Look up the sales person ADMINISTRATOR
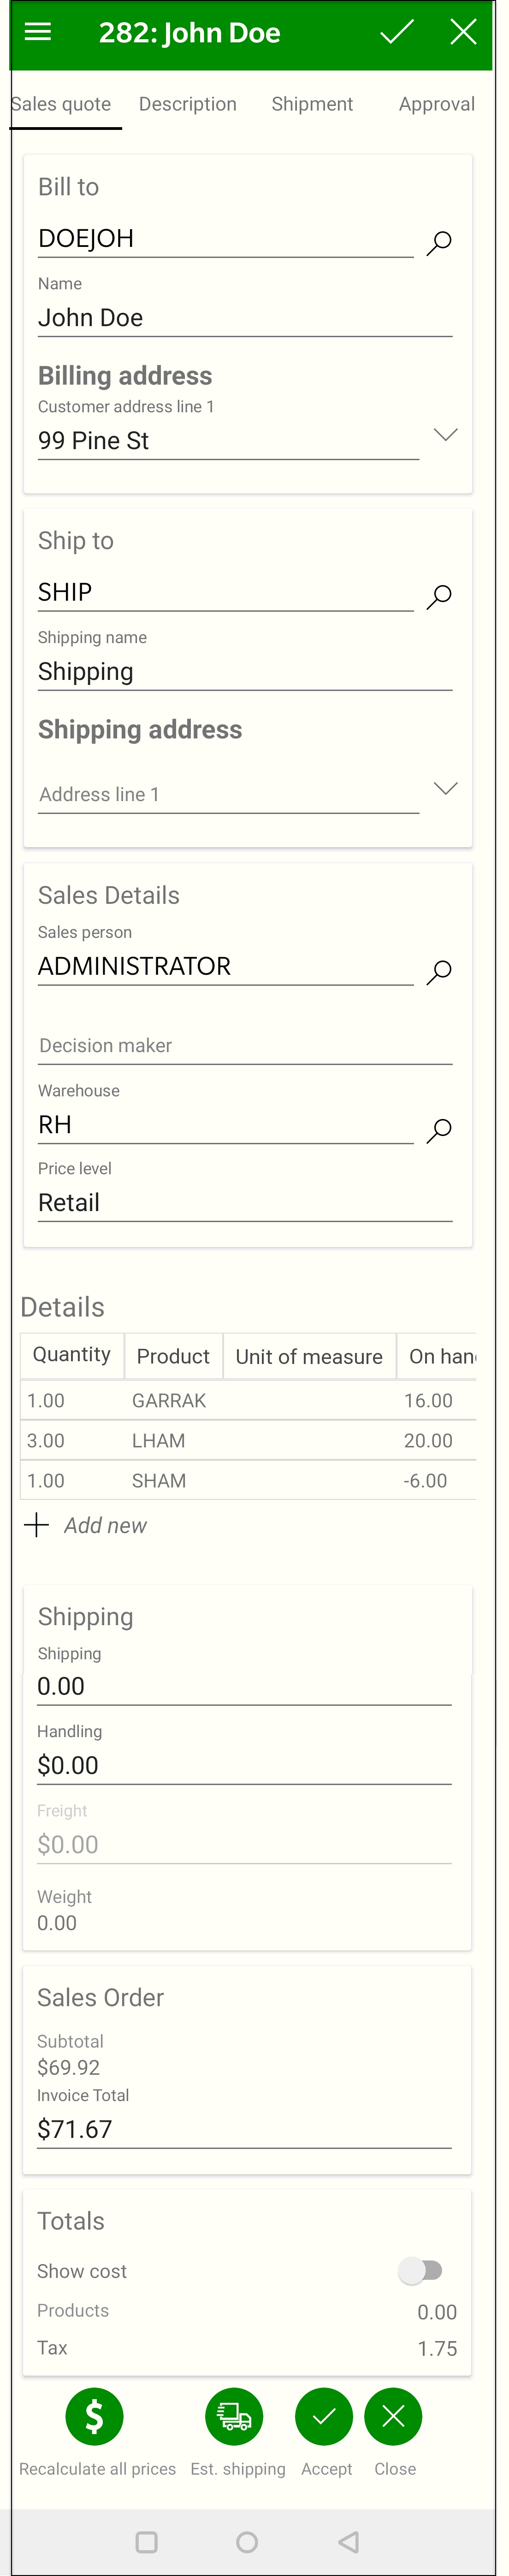 coord(439,971)
